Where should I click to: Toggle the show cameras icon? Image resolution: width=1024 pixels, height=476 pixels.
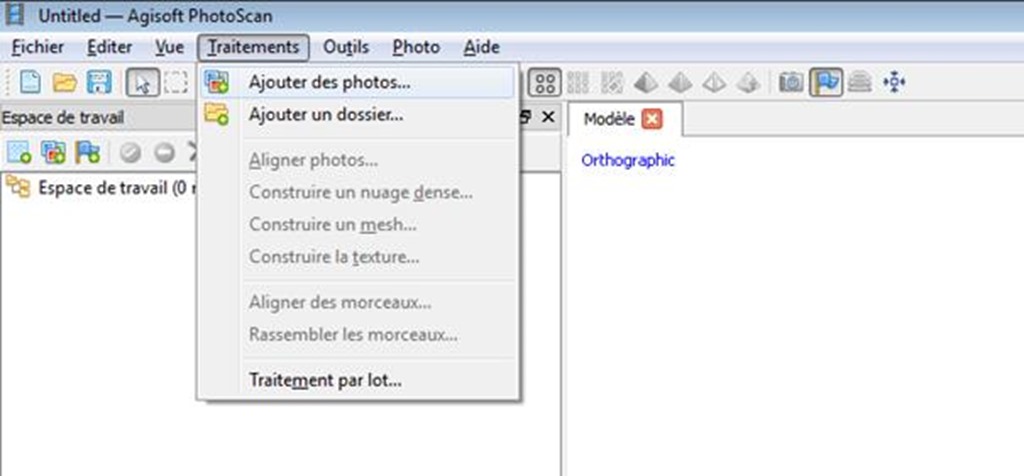tap(791, 82)
